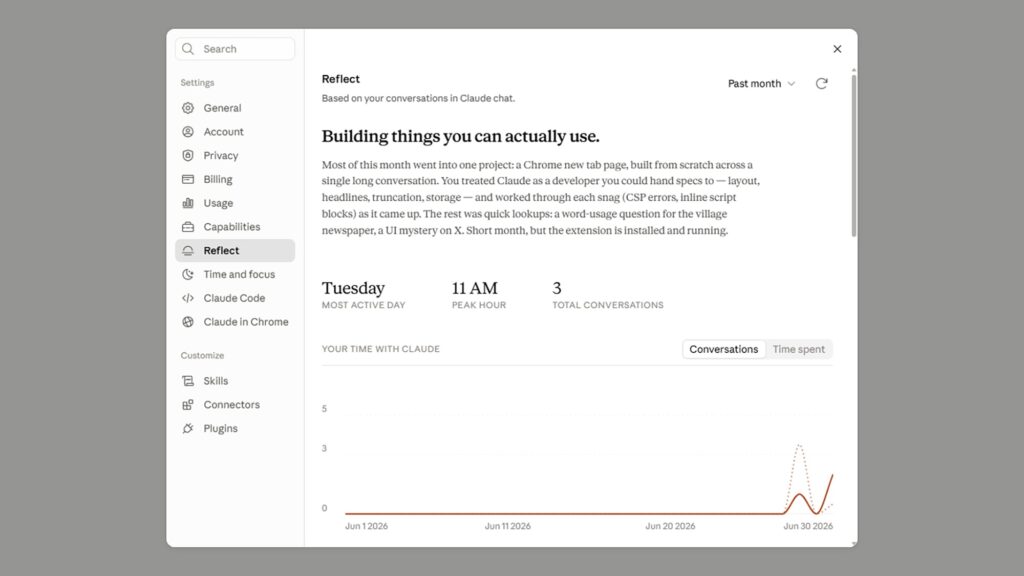Switch chart to Conversations view
1024x576 pixels.
tap(724, 349)
